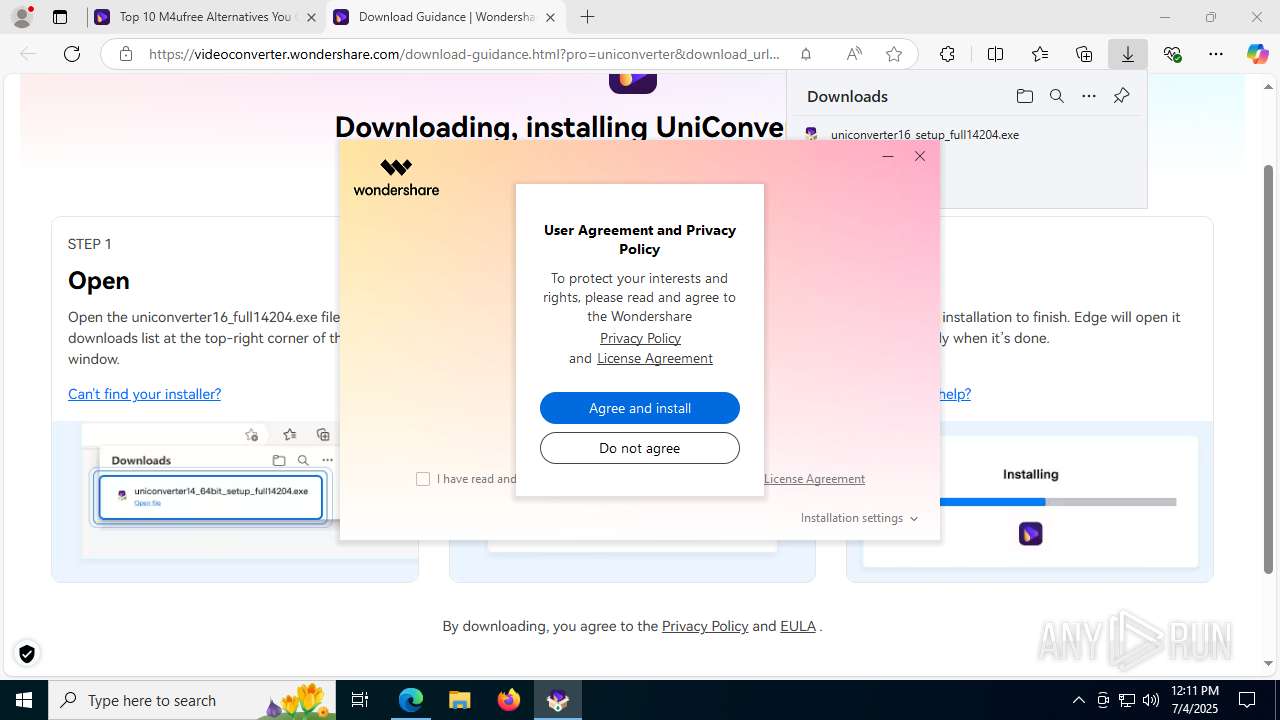Expand Installation settings dropdown

[x=859, y=518]
